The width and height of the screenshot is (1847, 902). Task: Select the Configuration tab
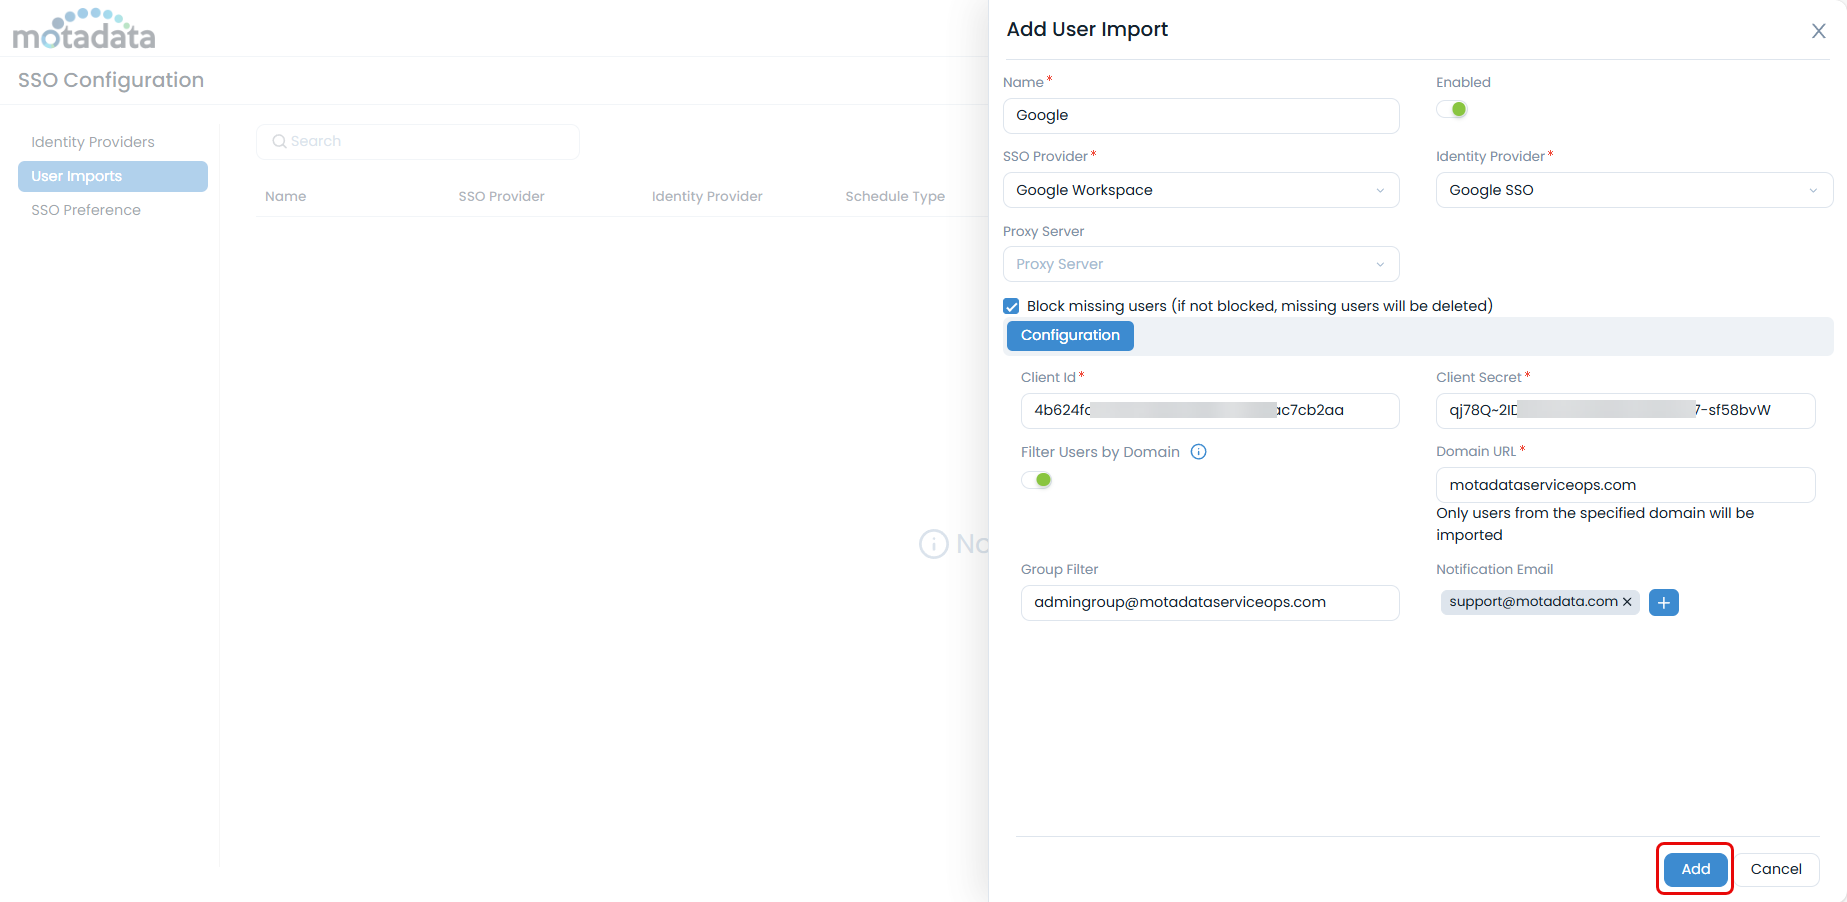point(1069,336)
